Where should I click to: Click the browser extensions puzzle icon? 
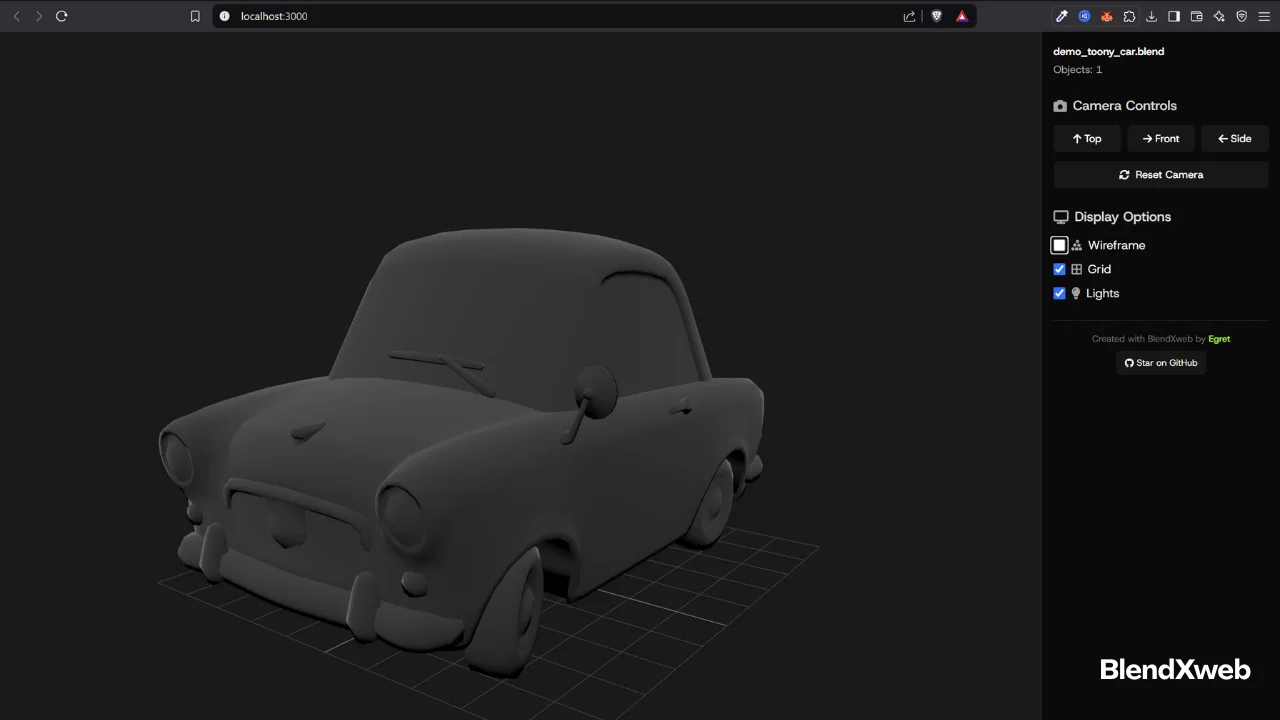point(1129,16)
